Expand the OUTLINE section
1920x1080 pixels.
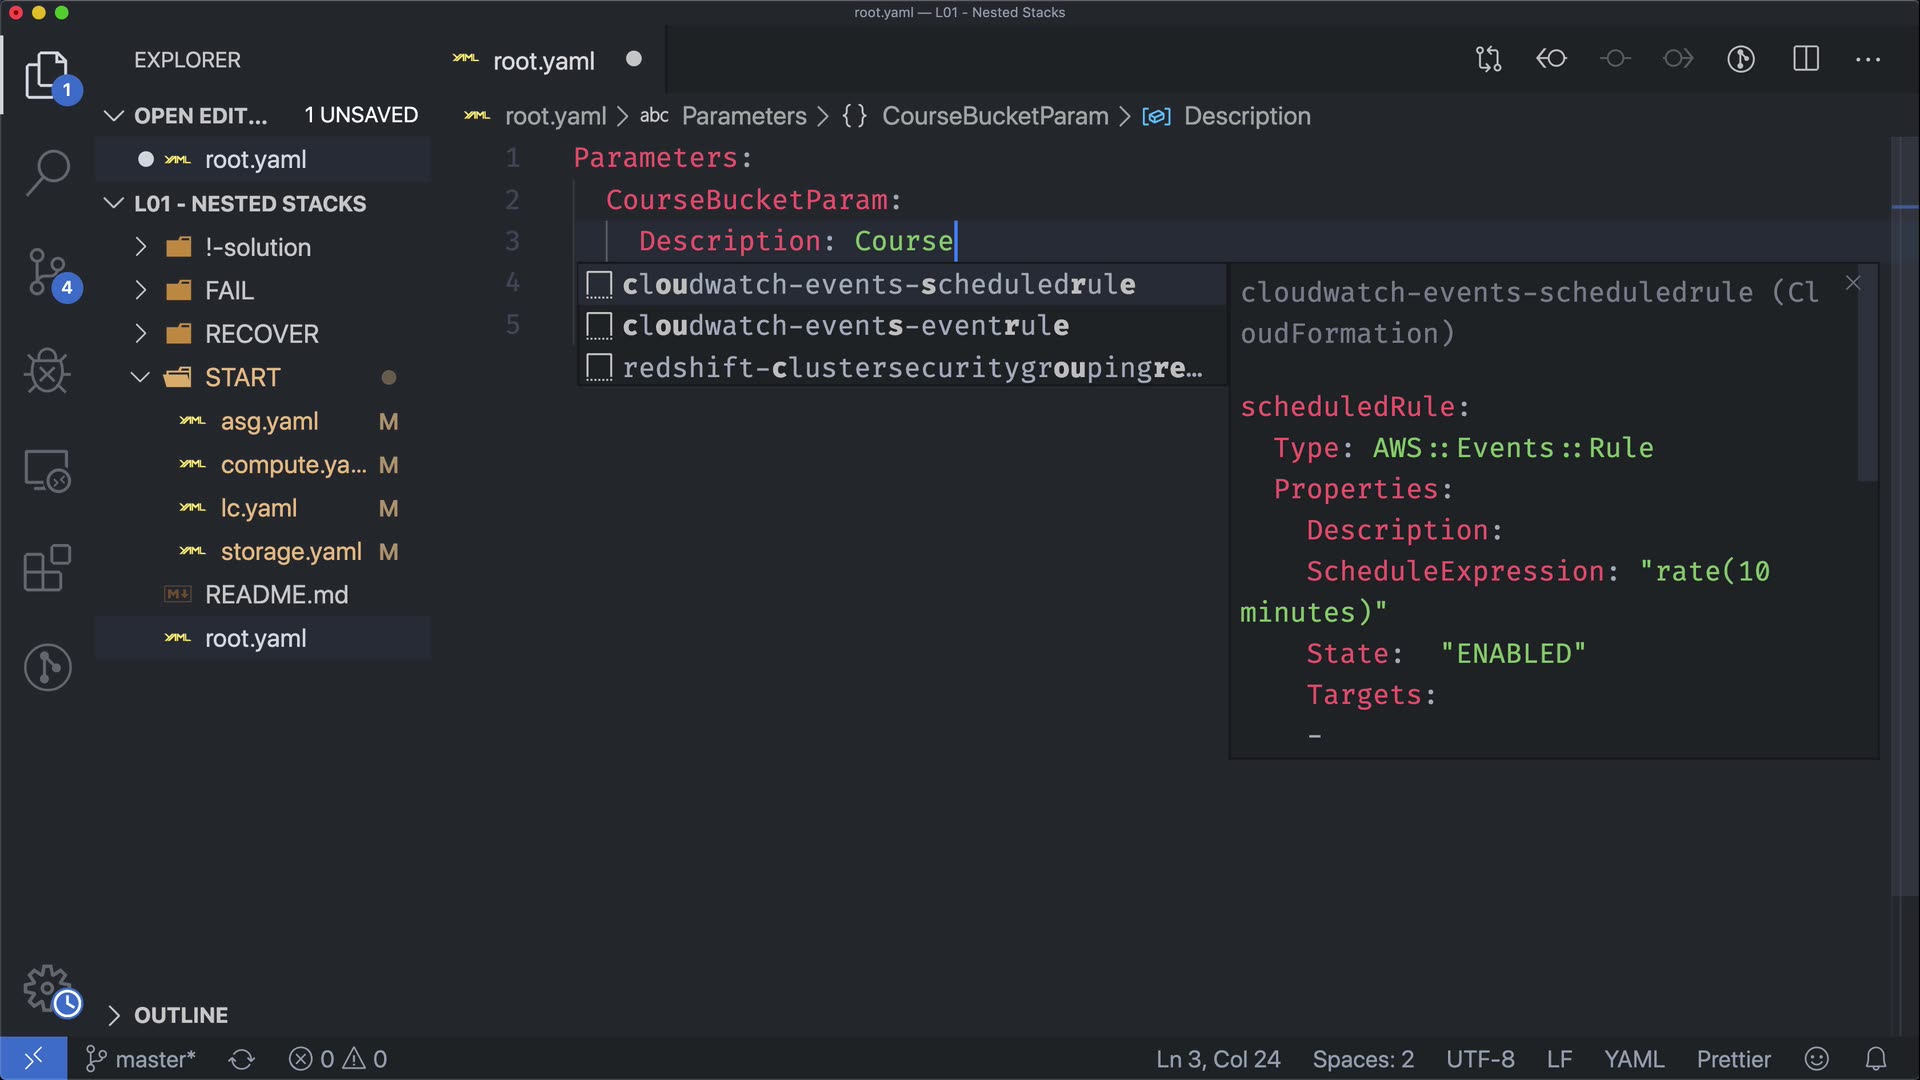pyautogui.click(x=180, y=1015)
